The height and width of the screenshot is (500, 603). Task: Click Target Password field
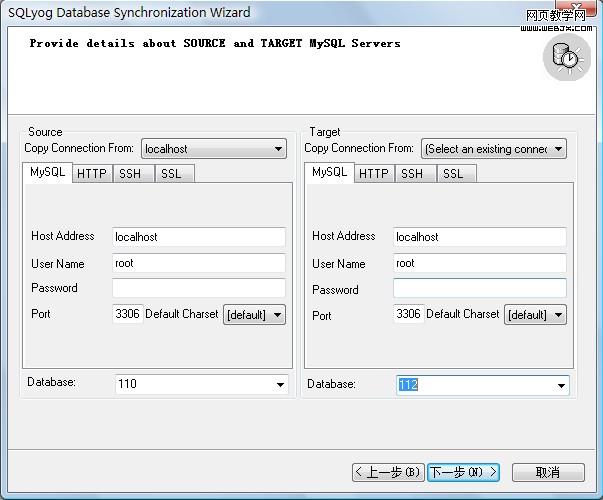[x=480, y=288]
